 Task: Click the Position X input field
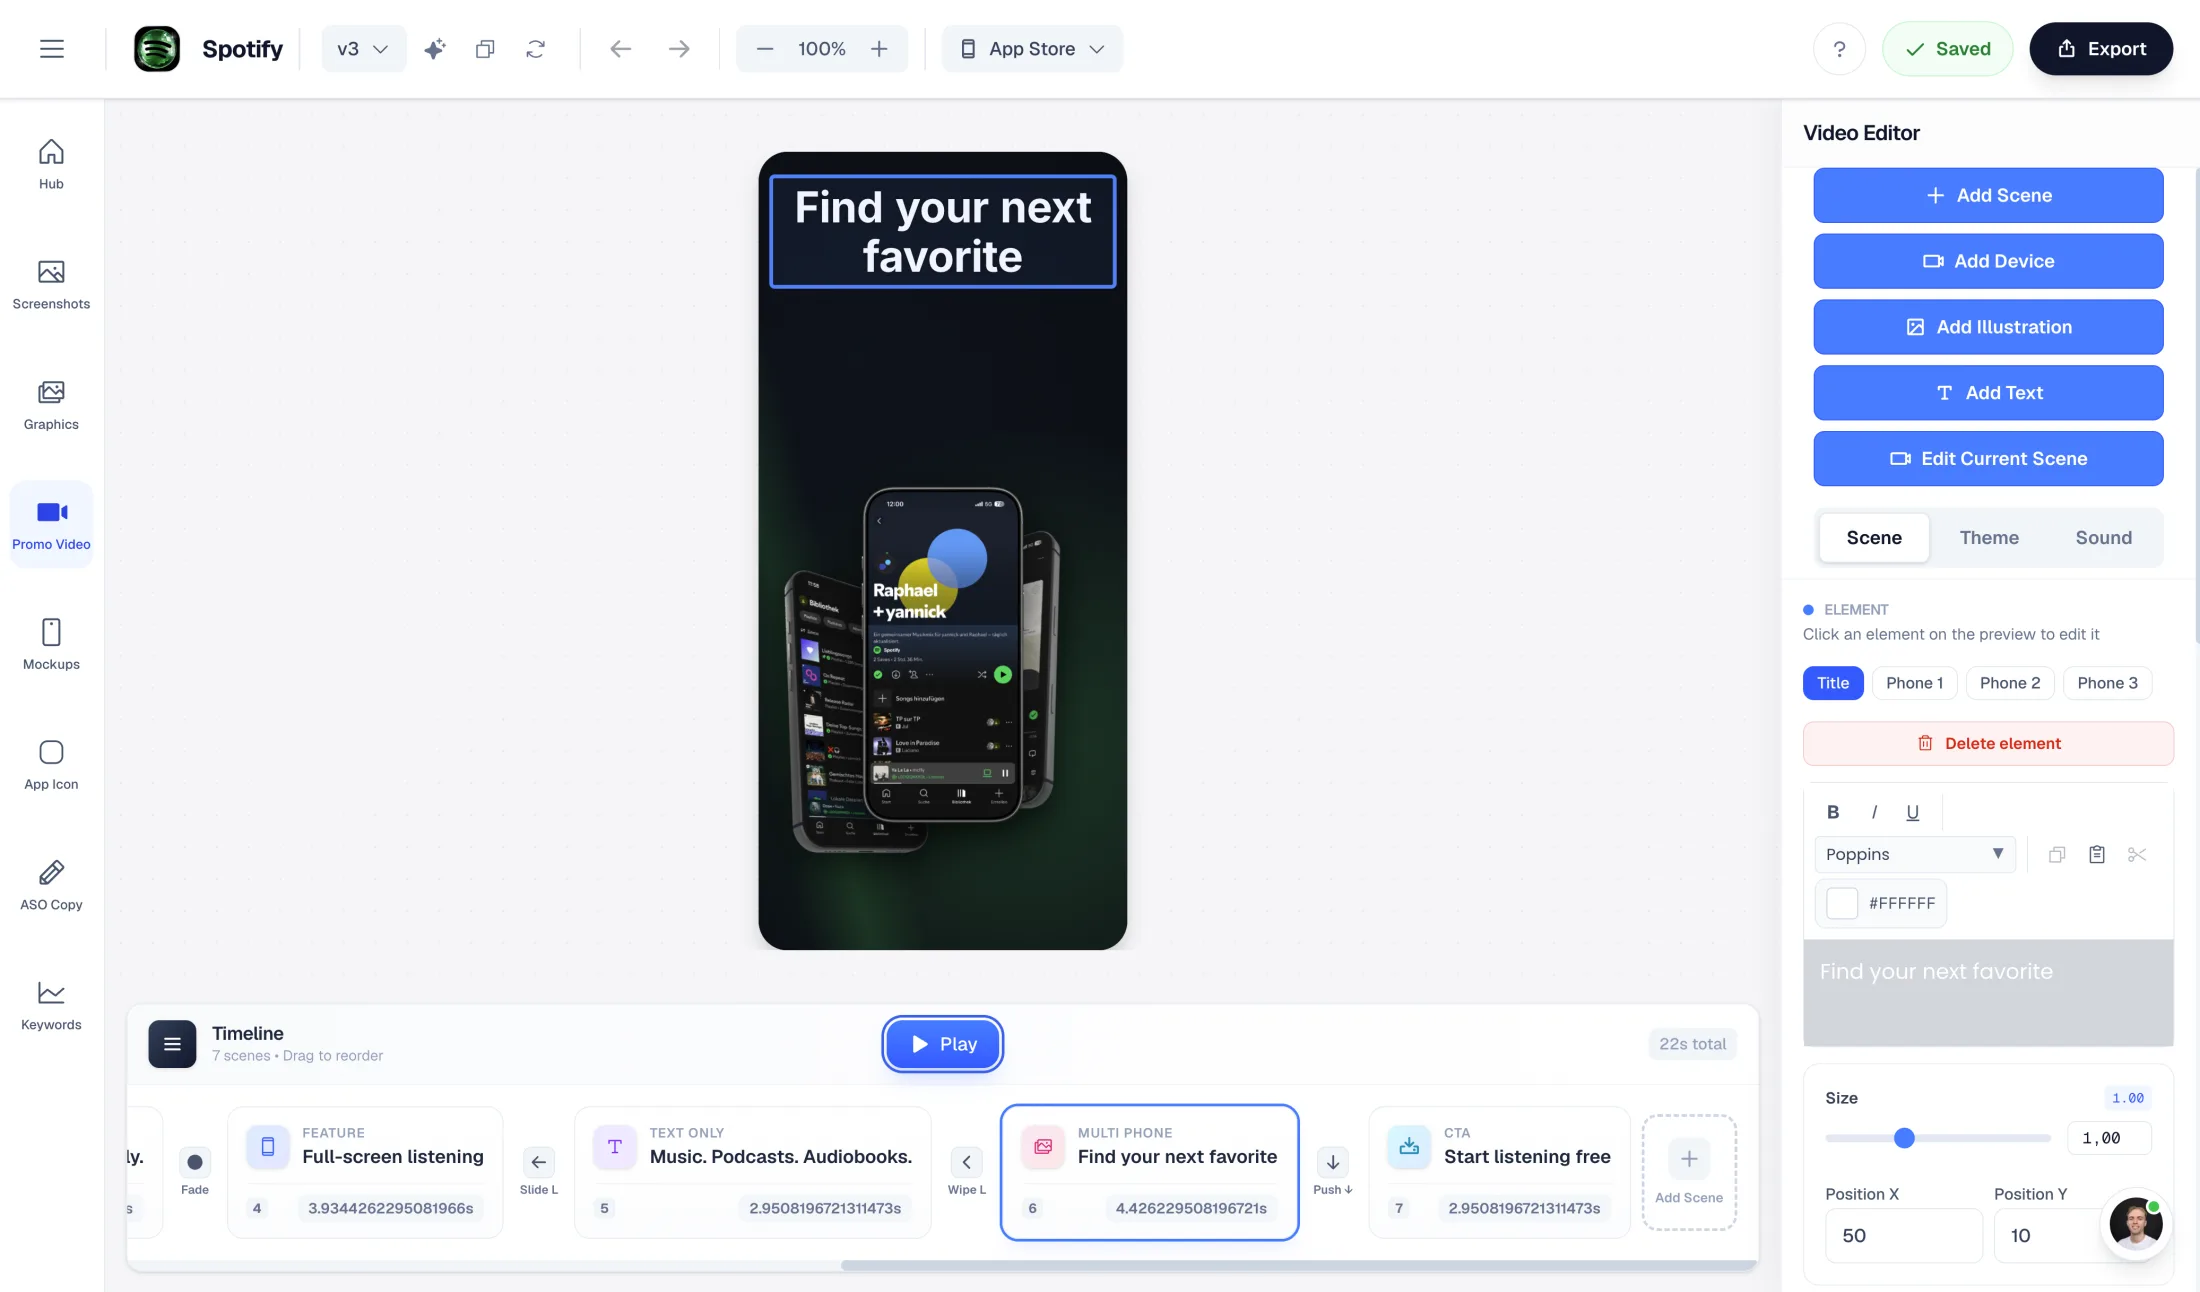[x=1903, y=1236]
